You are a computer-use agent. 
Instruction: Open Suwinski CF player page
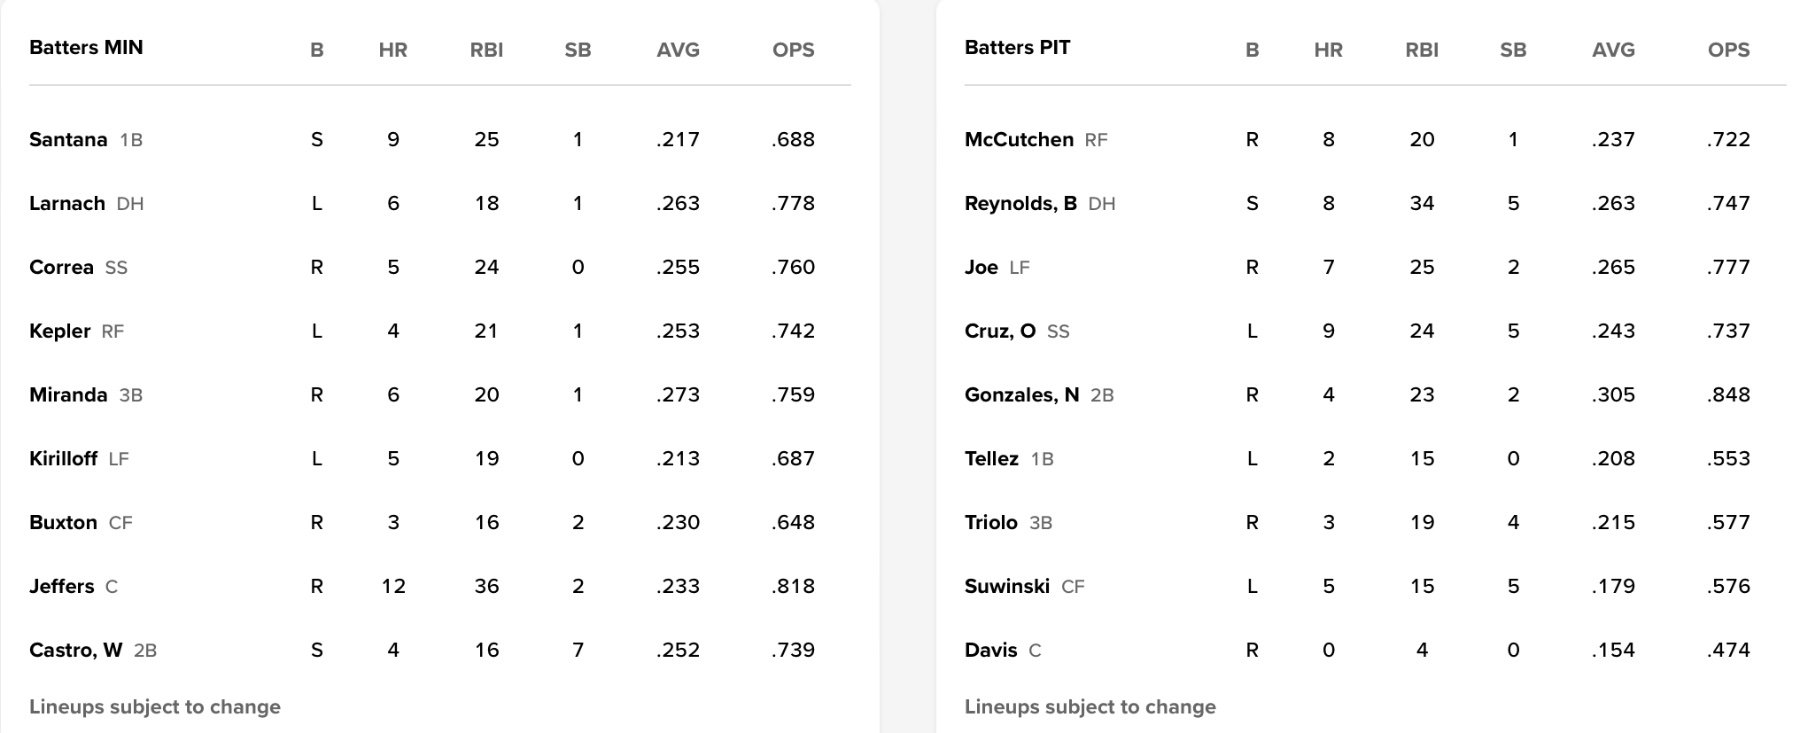pyautogui.click(x=1006, y=587)
